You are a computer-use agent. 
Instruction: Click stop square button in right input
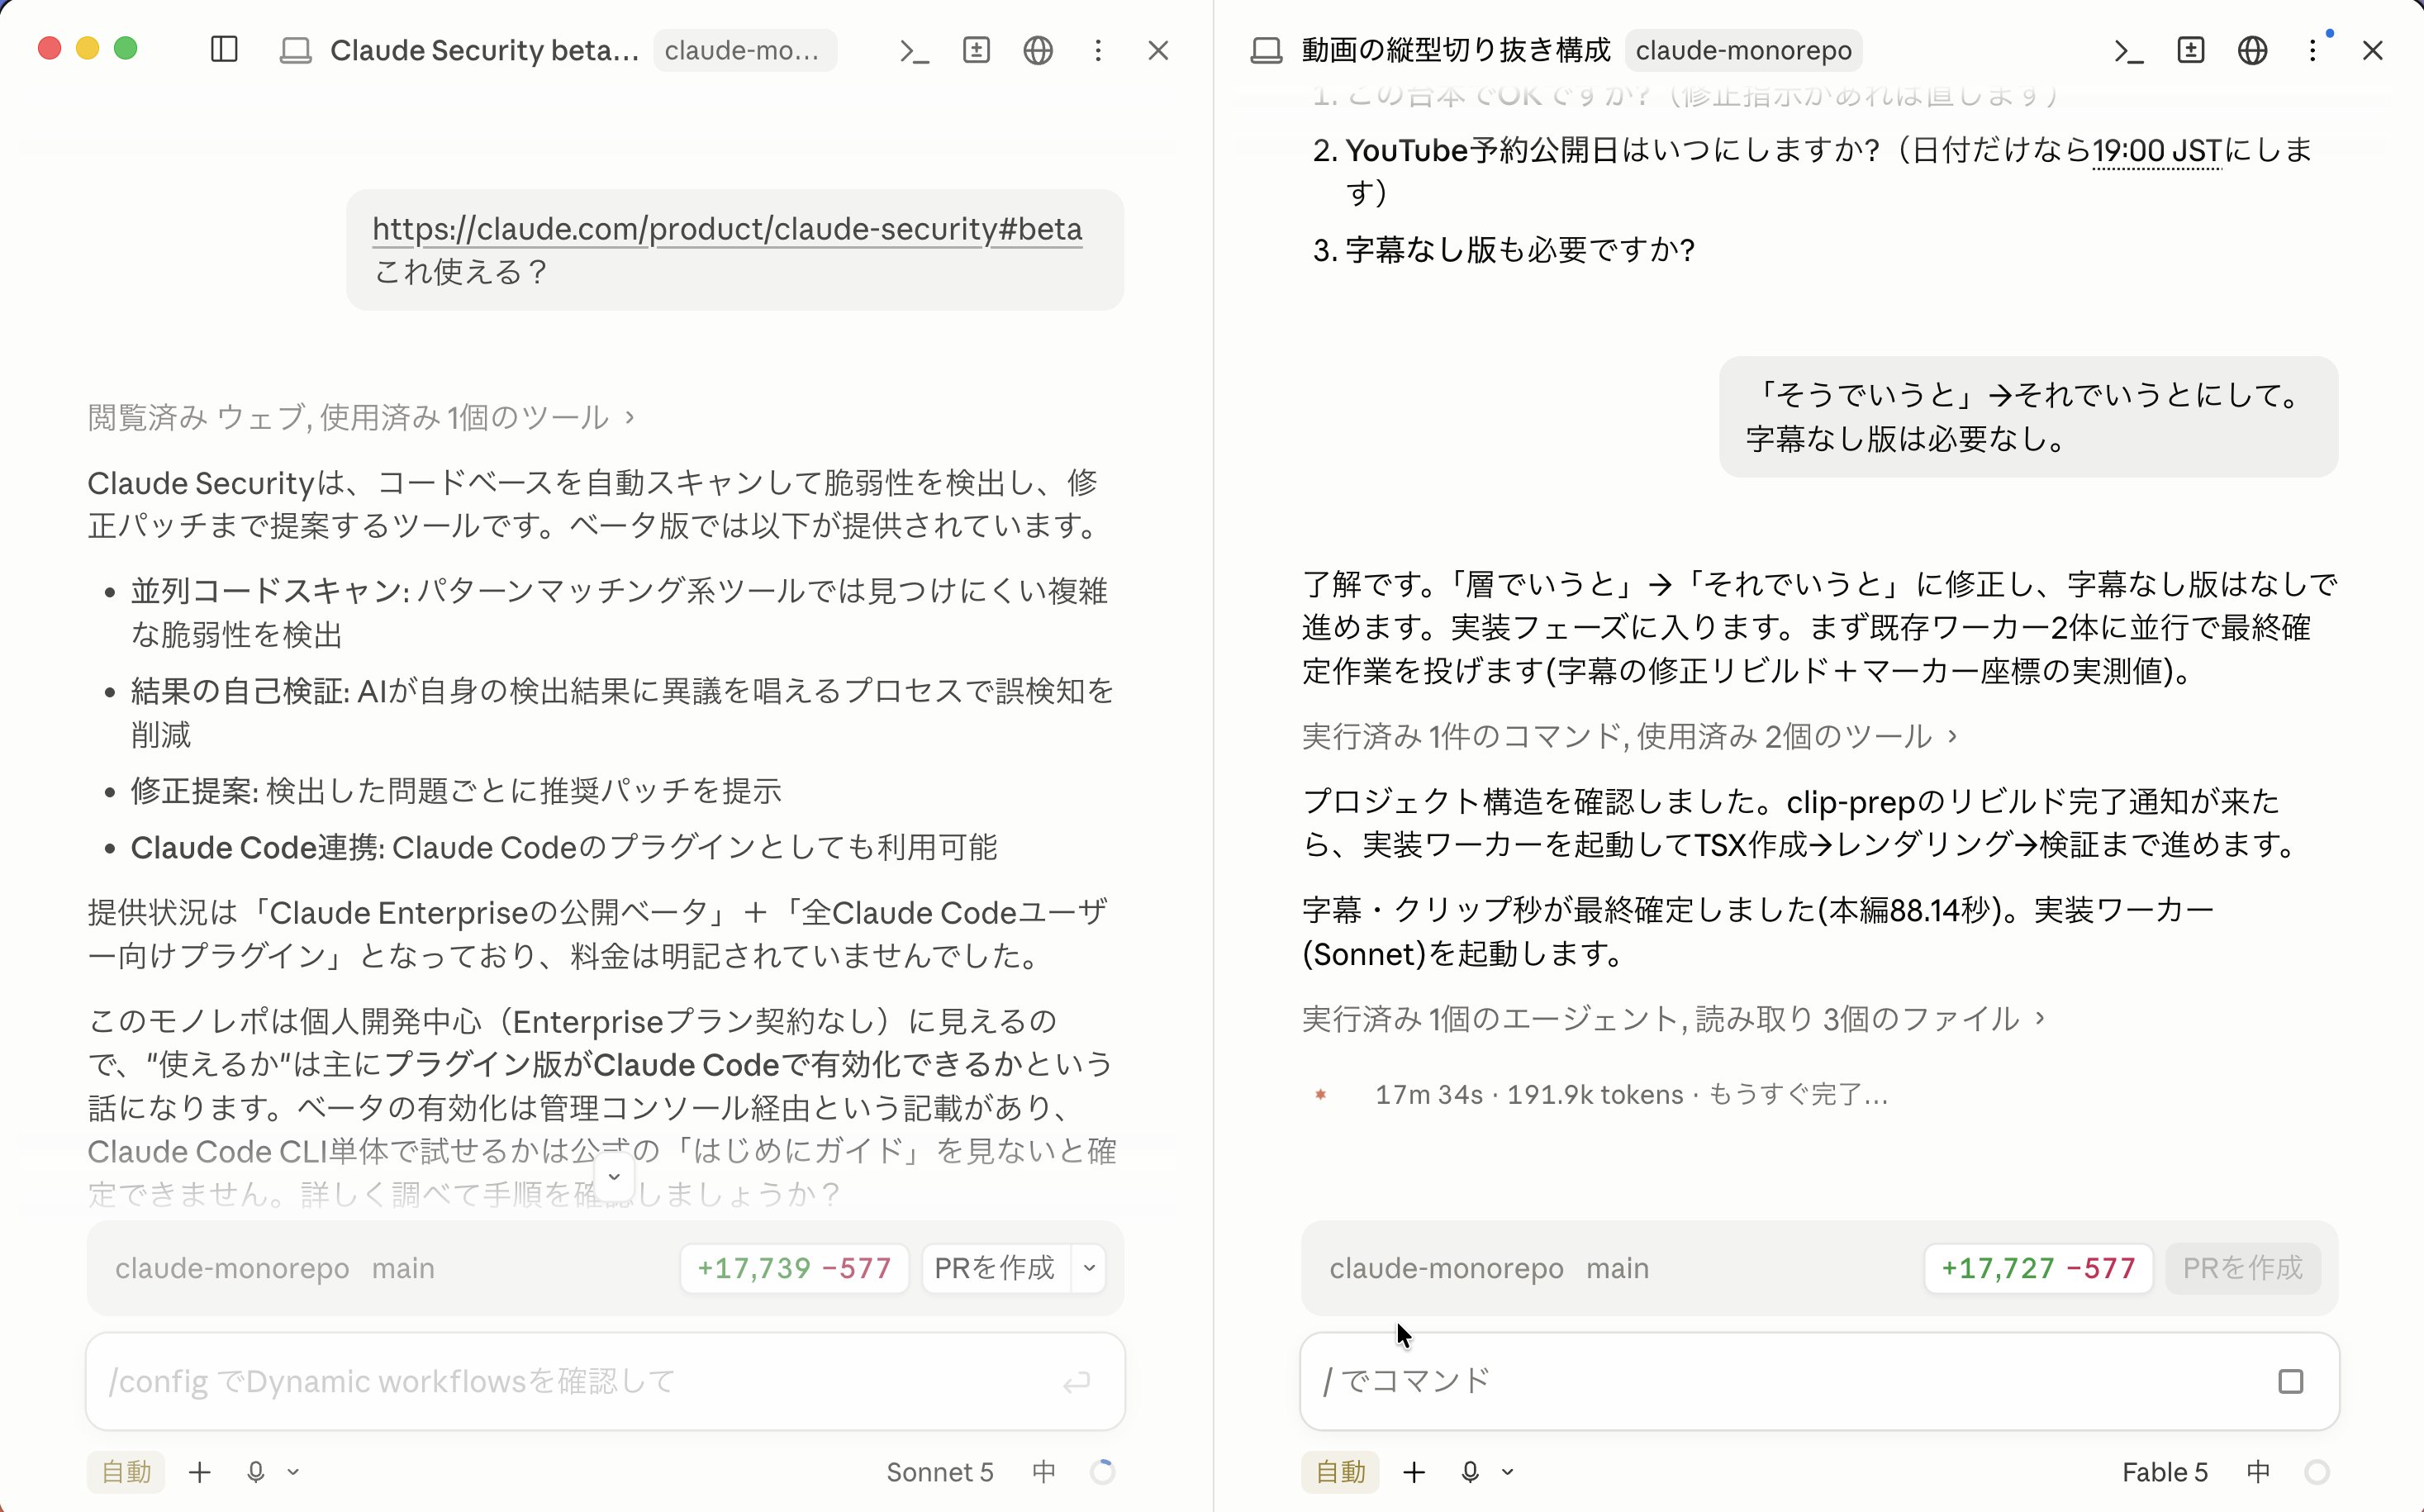pyautogui.click(x=2290, y=1382)
